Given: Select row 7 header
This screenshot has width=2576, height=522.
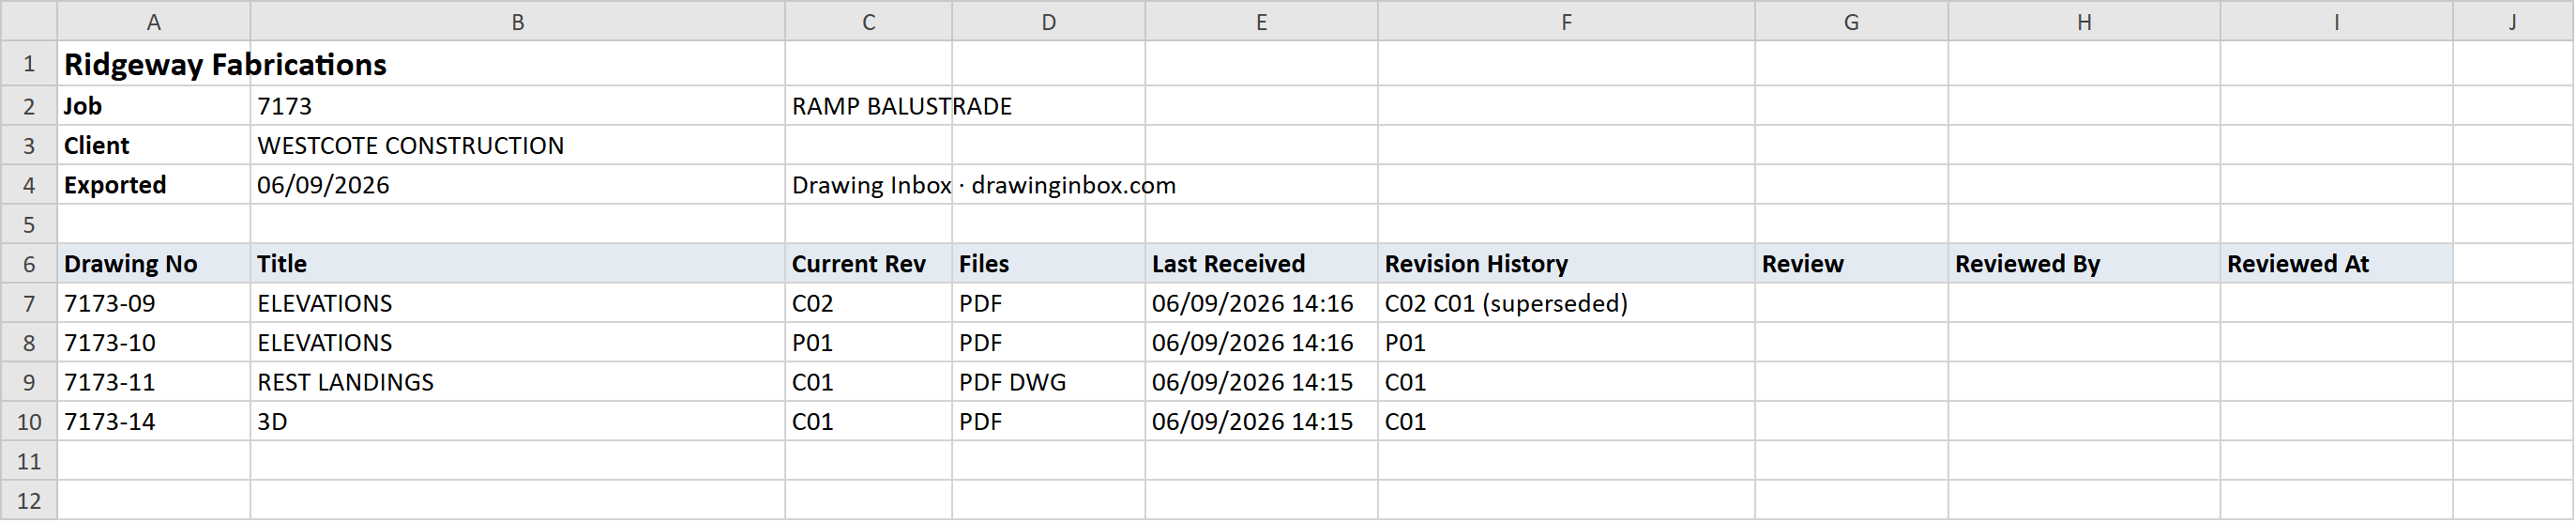Looking at the screenshot, I should point(29,303).
